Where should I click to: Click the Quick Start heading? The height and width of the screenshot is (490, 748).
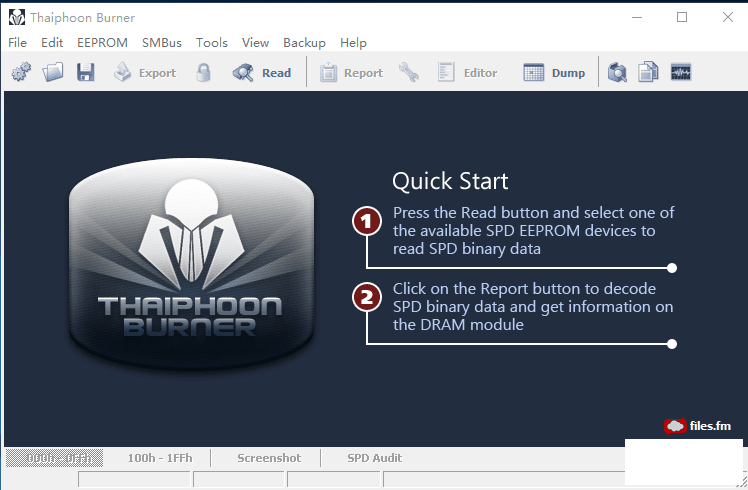point(450,181)
